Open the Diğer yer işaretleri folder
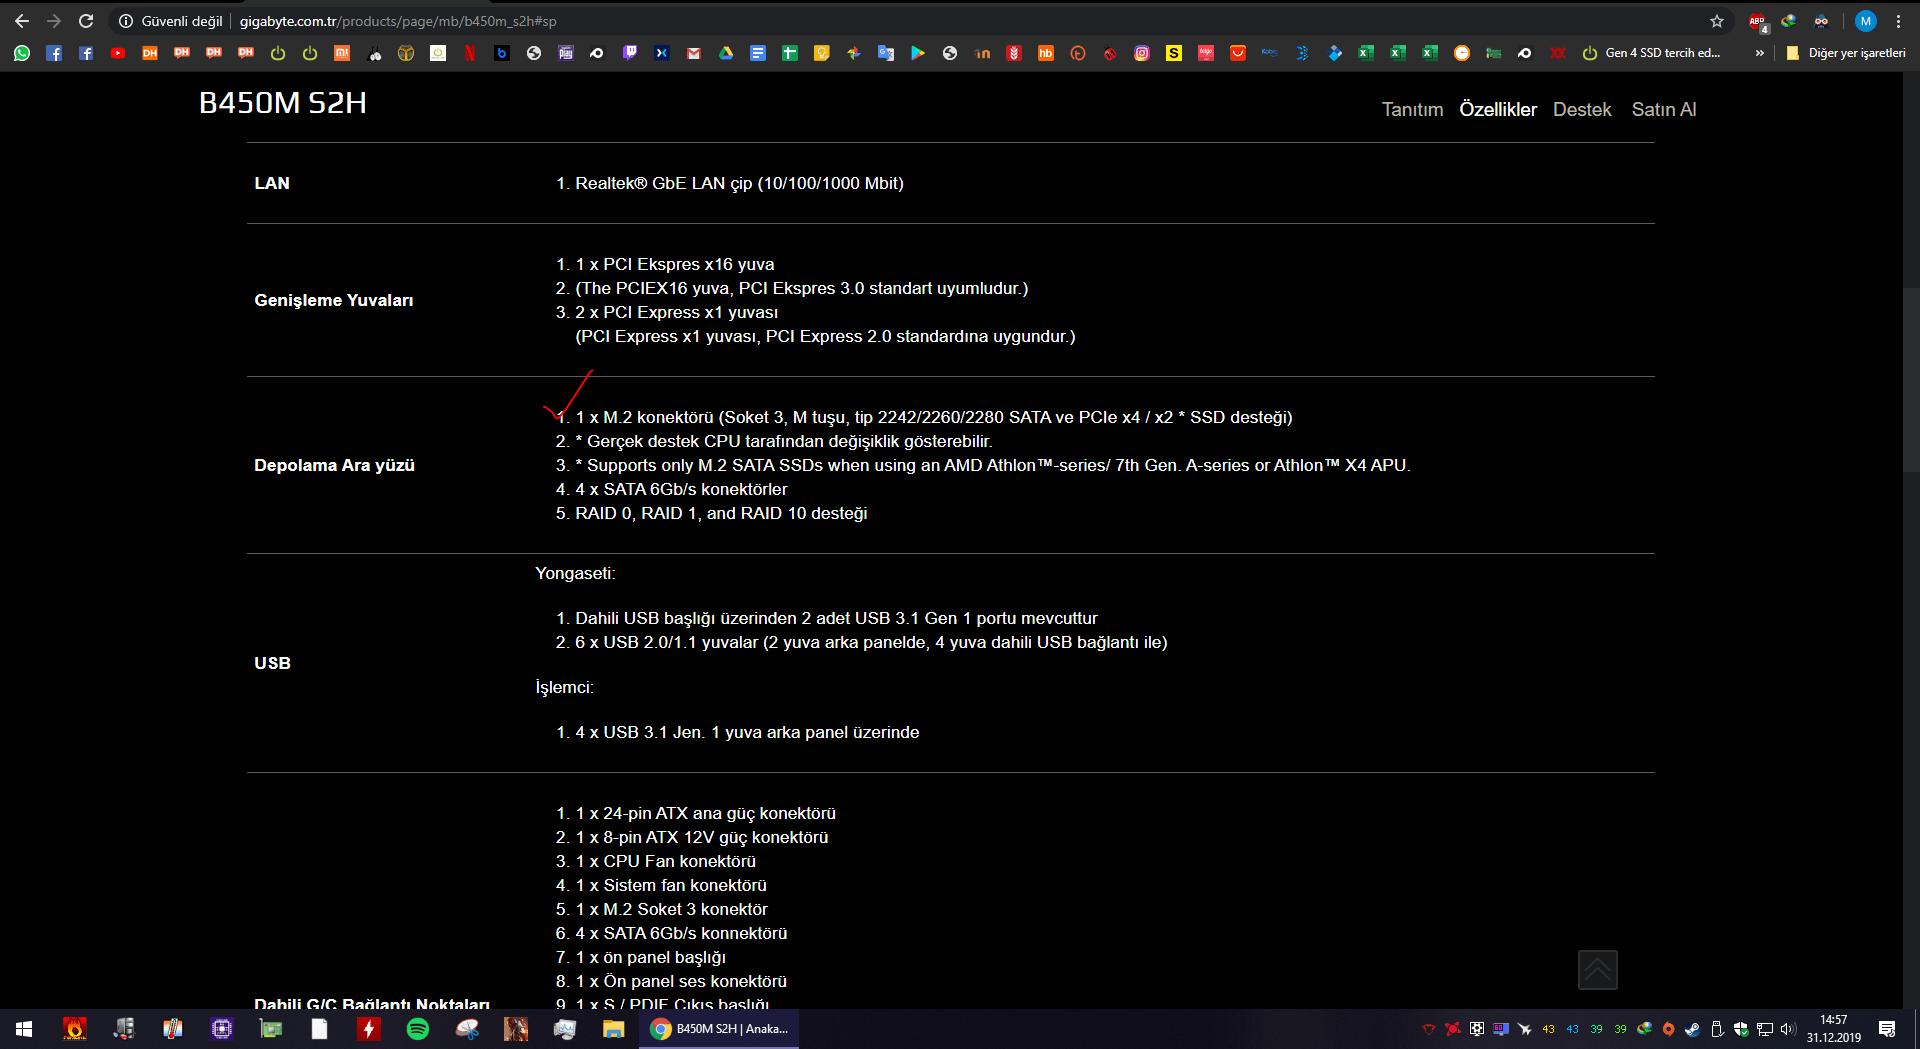The height and width of the screenshot is (1049, 1920). pyautogui.click(x=1846, y=53)
